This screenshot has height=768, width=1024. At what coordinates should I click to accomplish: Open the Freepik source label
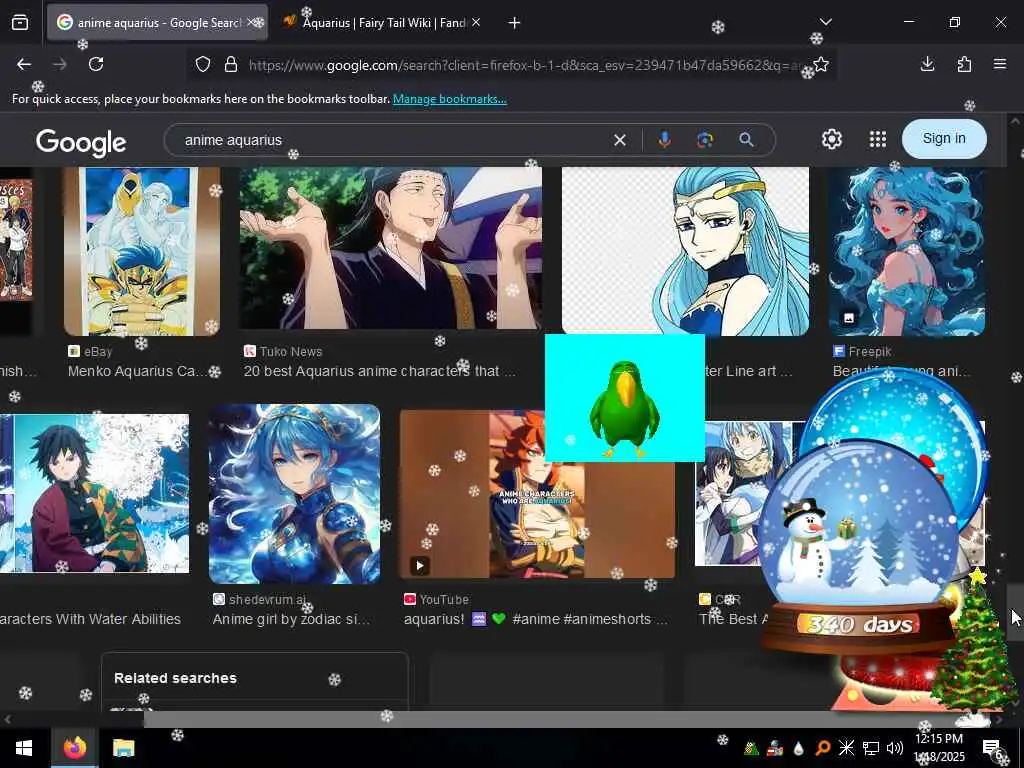click(862, 351)
